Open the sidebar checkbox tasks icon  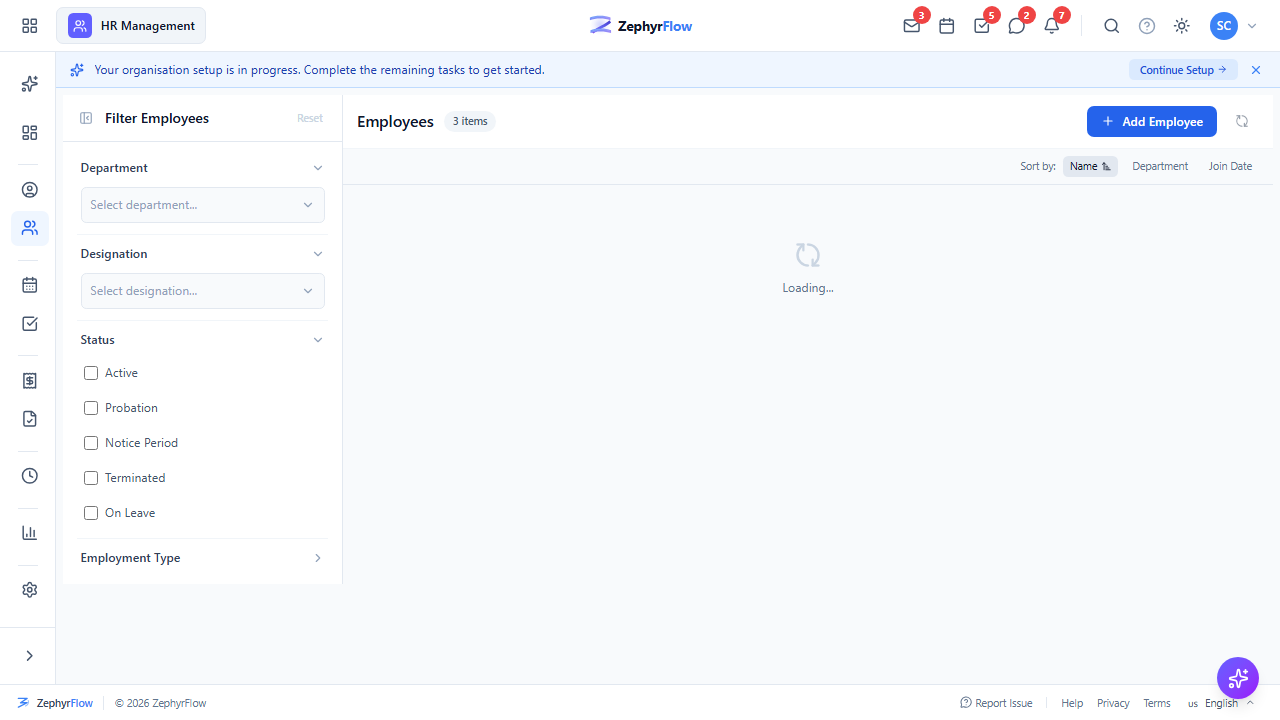pyautogui.click(x=30, y=323)
